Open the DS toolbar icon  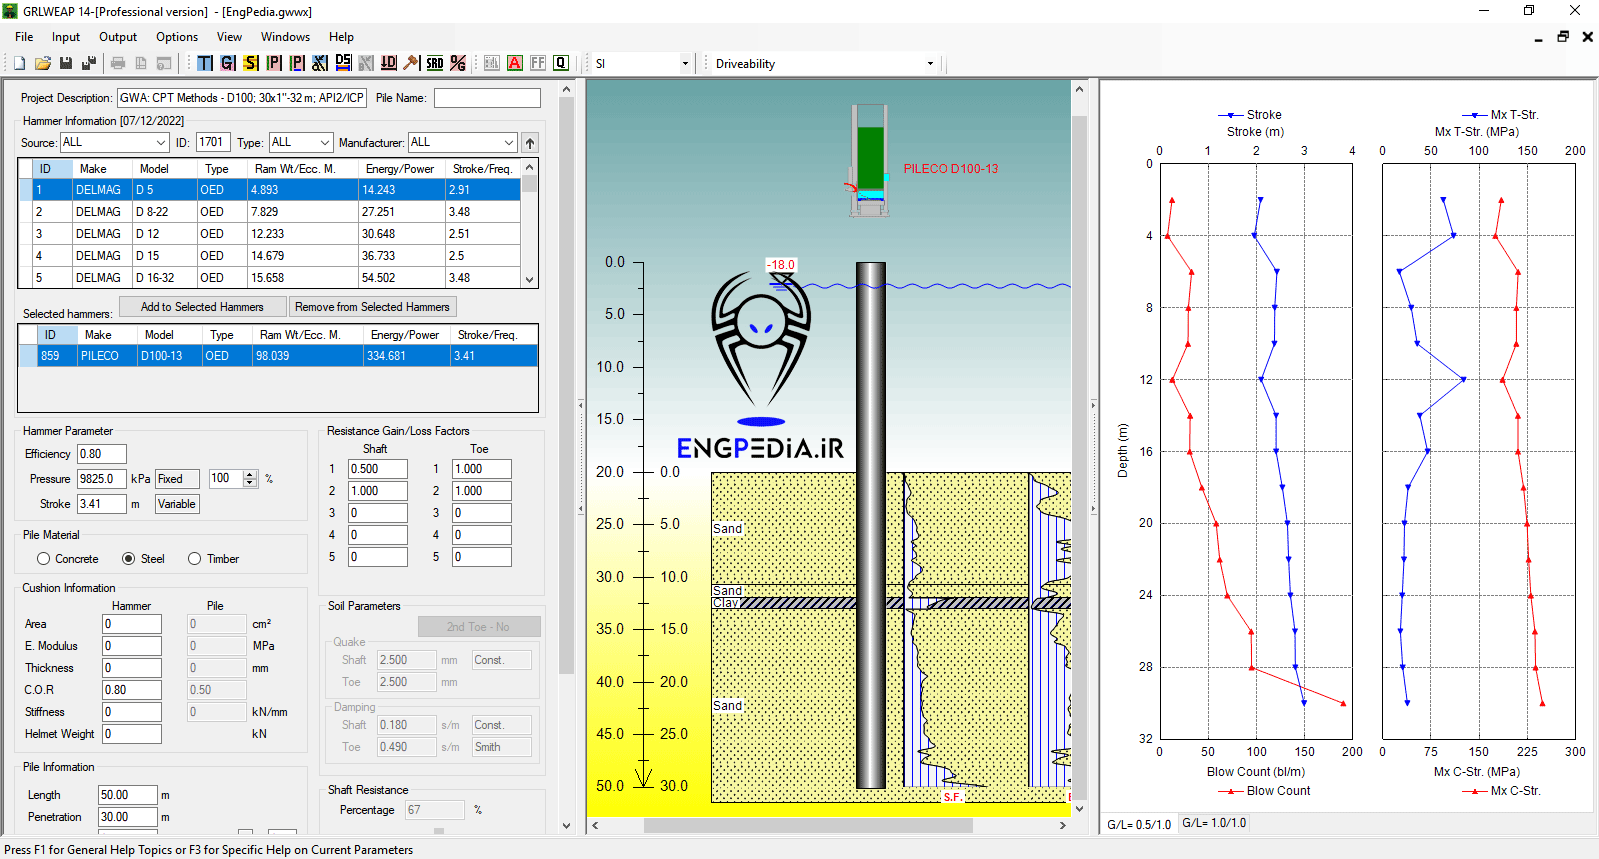click(343, 63)
